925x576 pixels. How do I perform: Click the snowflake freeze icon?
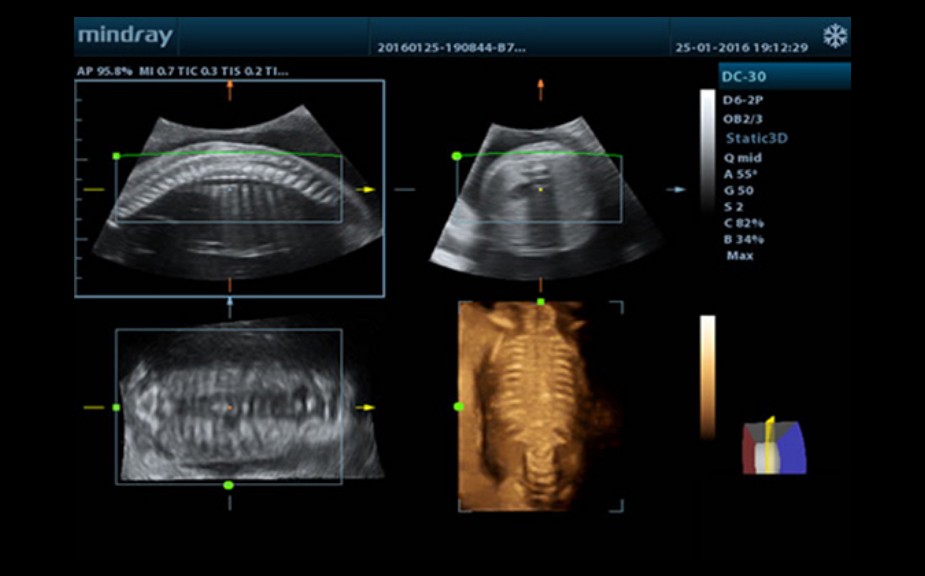tap(834, 37)
